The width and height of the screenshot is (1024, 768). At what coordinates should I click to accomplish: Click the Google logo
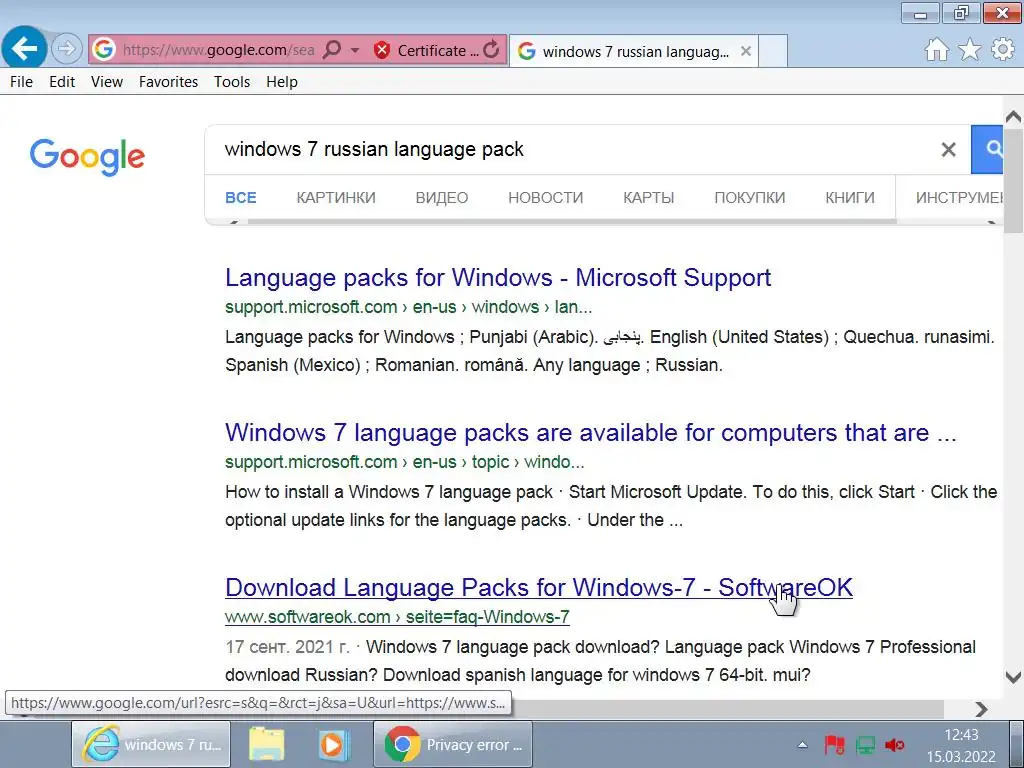click(x=87, y=156)
